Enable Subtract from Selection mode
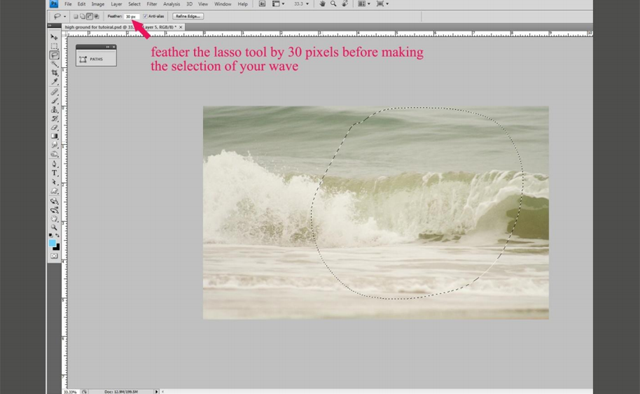This screenshot has width=640, height=394. [89, 16]
